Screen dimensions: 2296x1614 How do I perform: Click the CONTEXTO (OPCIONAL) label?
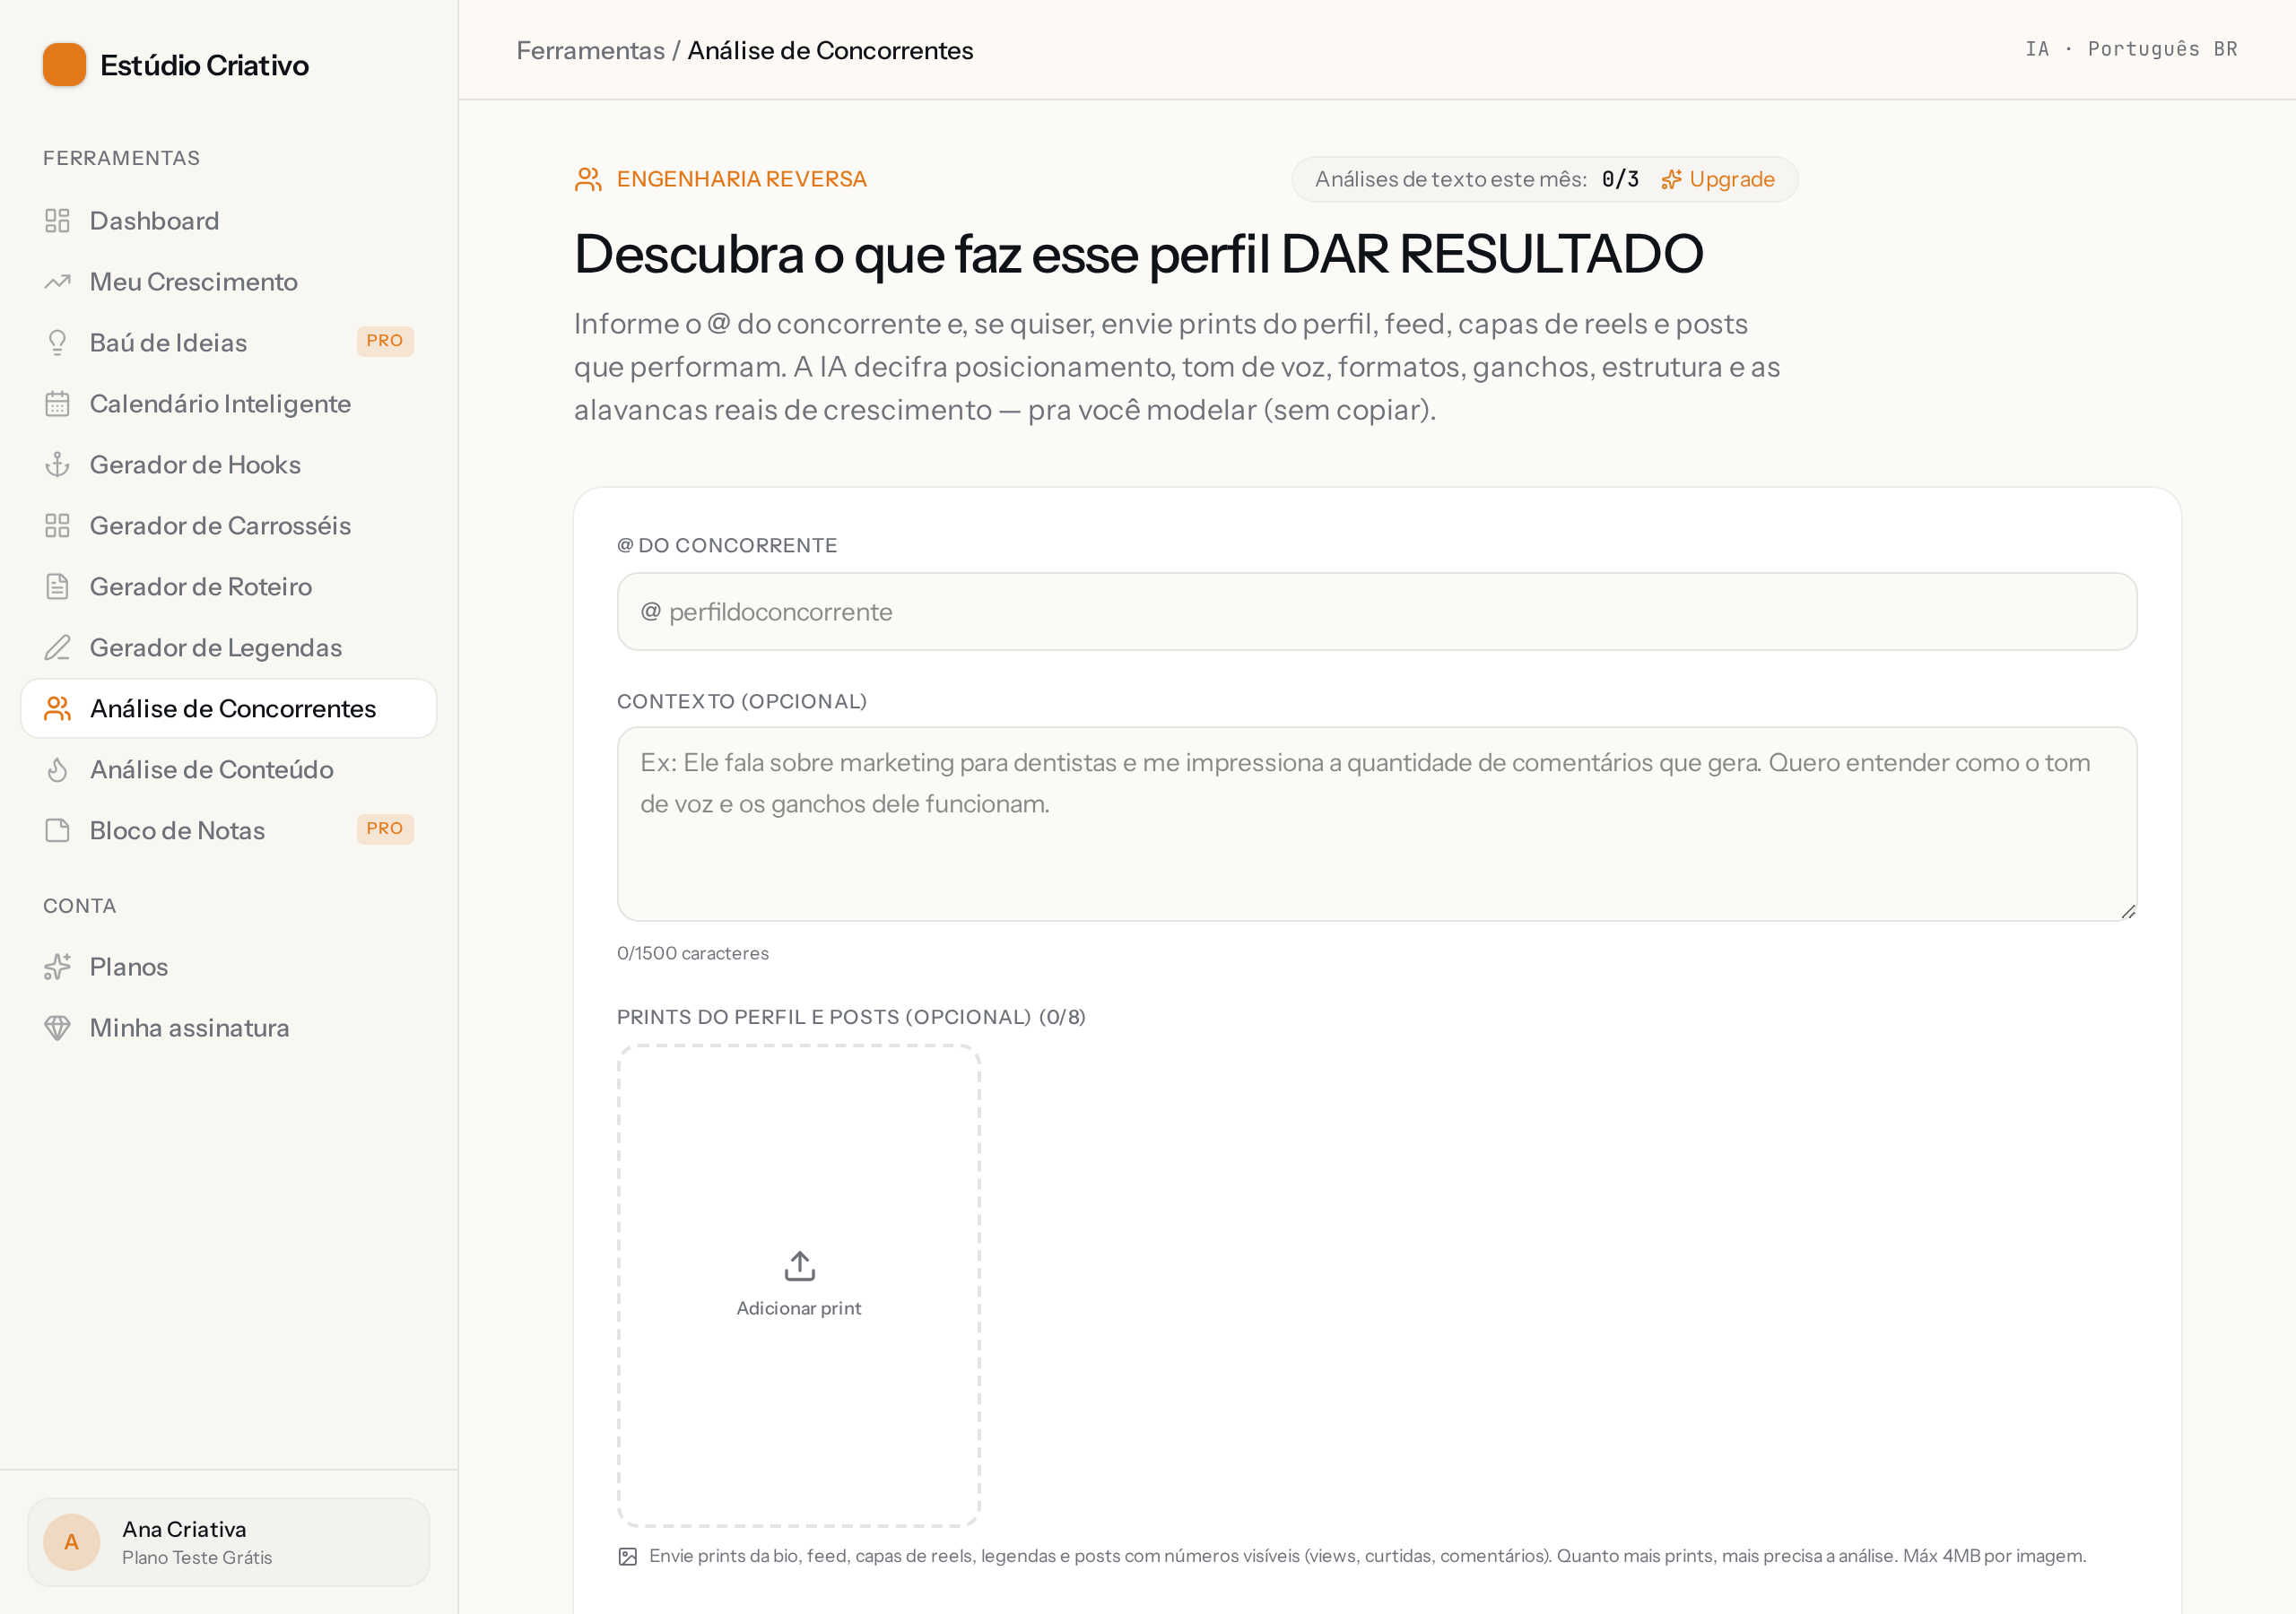click(742, 702)
